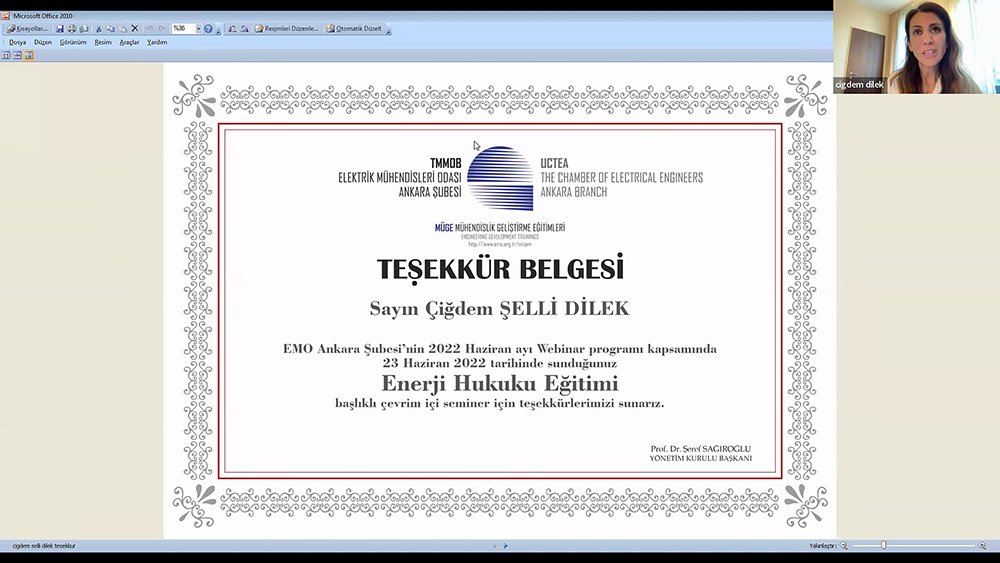Open the Araçlar menu
Image resolution: width=1000 pixels, height=563 pixels.
pos(129,42)
